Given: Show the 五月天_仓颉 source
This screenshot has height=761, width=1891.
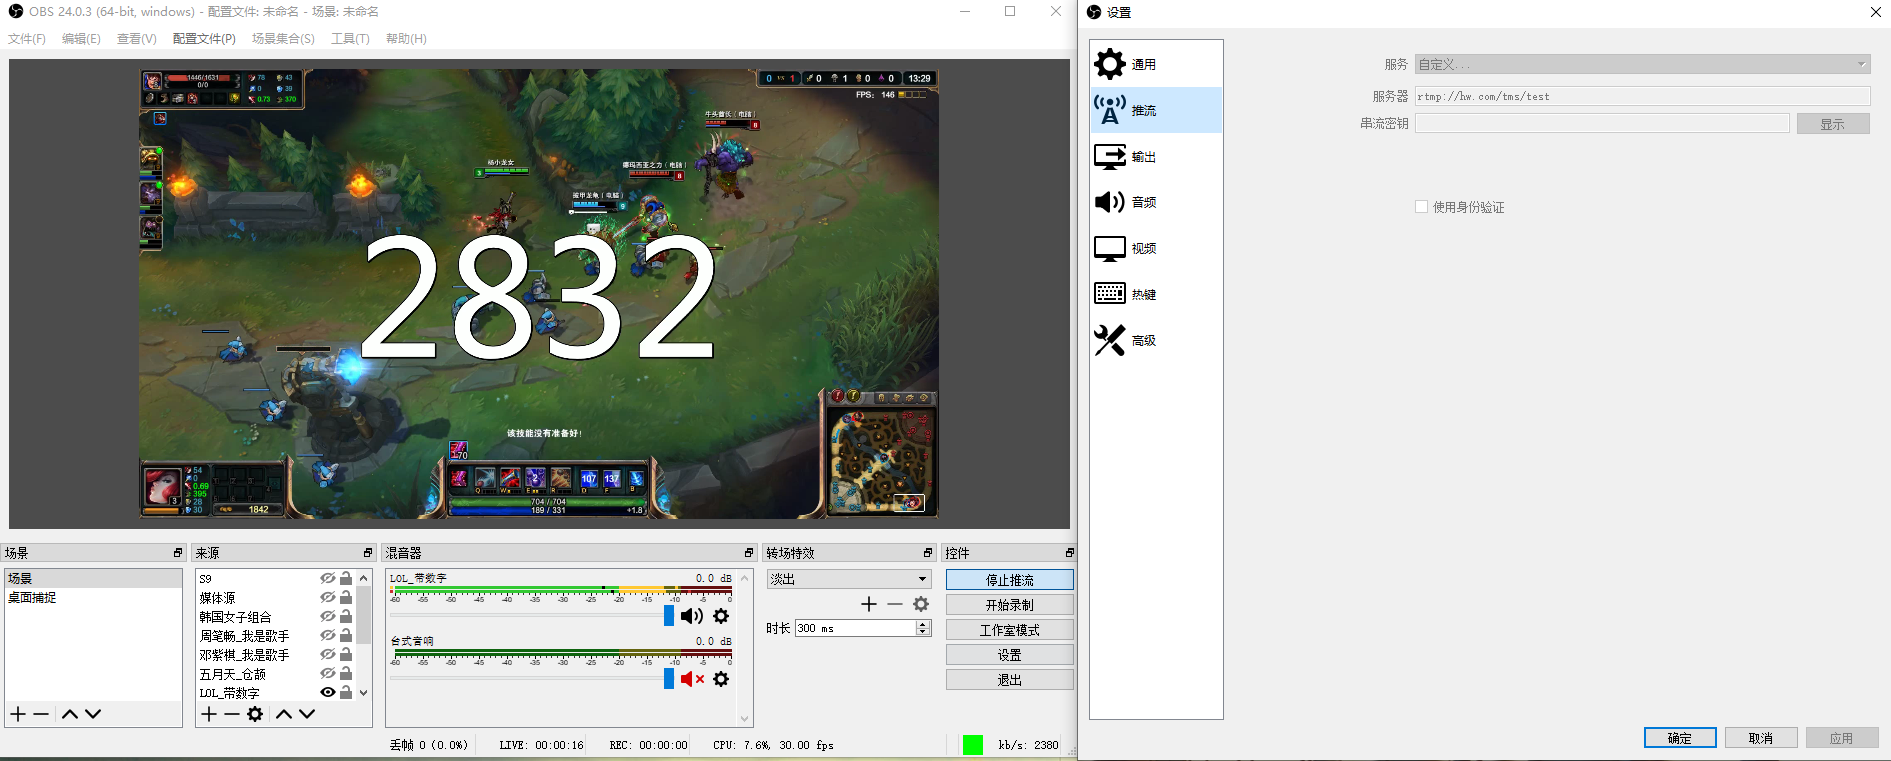Looking at the screenshot, I should 328,673.
